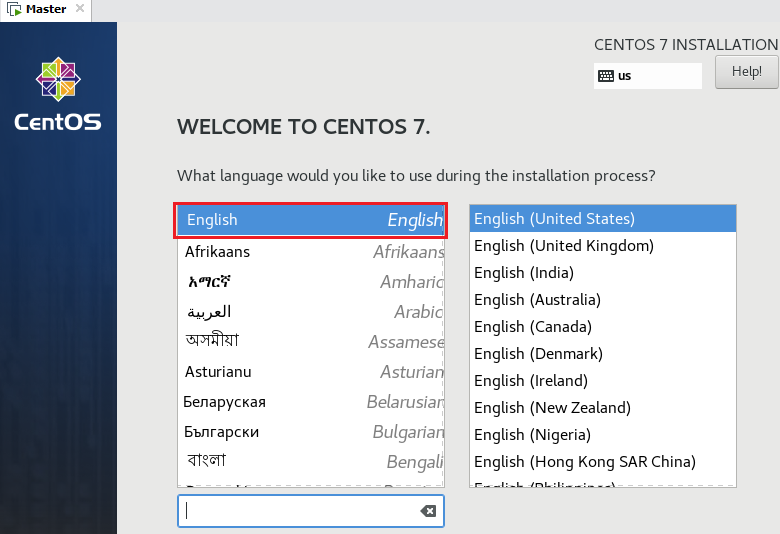Viewport: 780px width, 534px height.
Task: Select Asturianu in the language list
Action: pyautogui.click(x=310, y=372)
